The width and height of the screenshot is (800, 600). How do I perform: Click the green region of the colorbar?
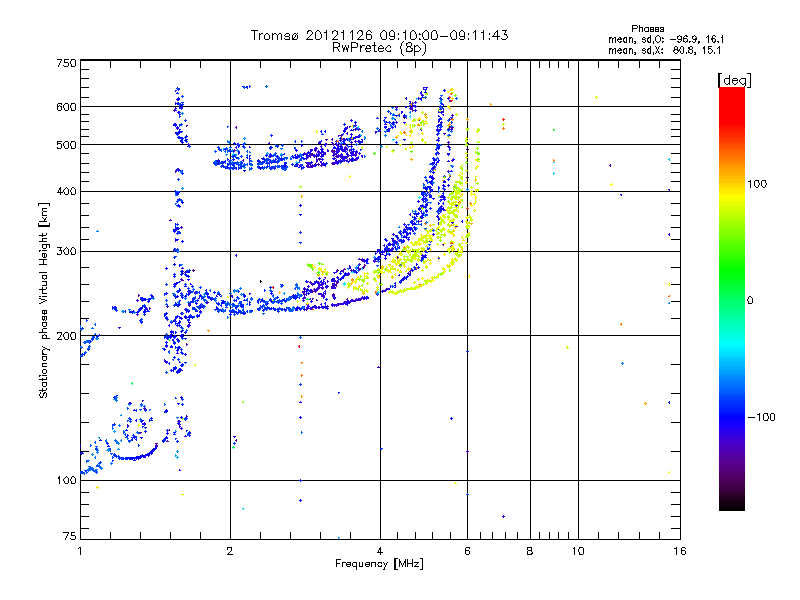click(732, 270)
